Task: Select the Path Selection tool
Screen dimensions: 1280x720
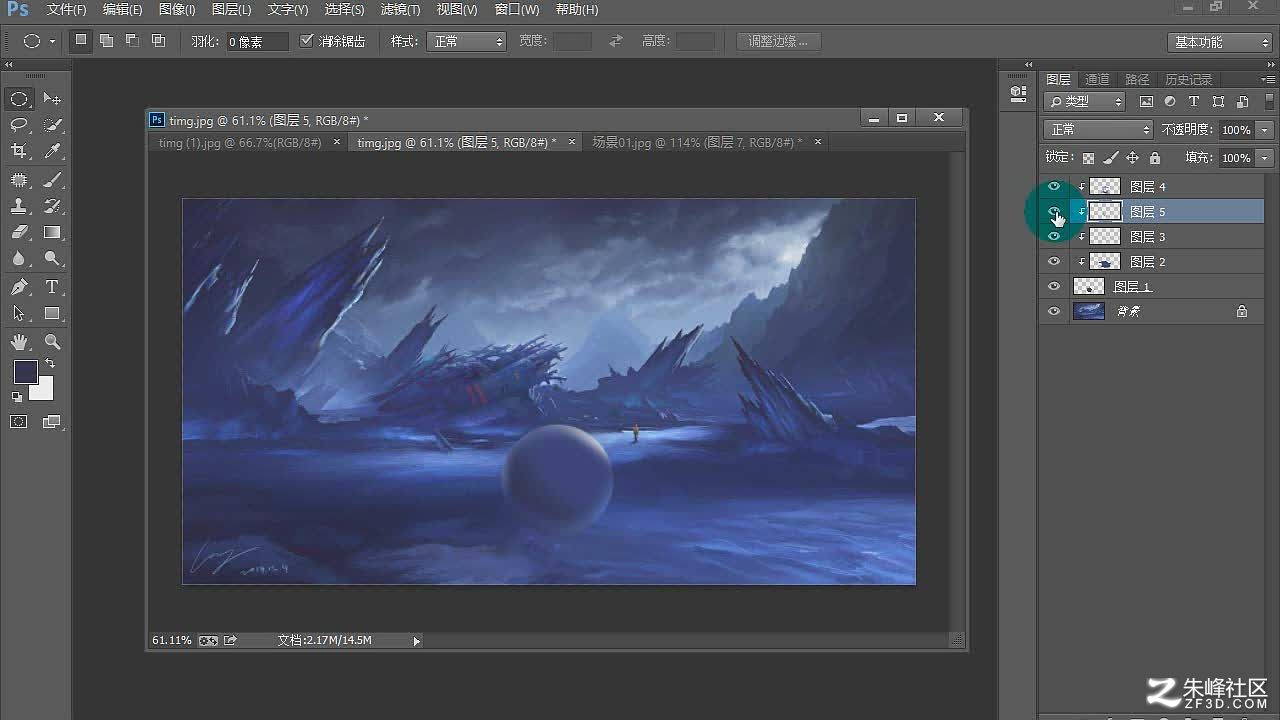Action: pyautogui.click(x=19, y=313)
